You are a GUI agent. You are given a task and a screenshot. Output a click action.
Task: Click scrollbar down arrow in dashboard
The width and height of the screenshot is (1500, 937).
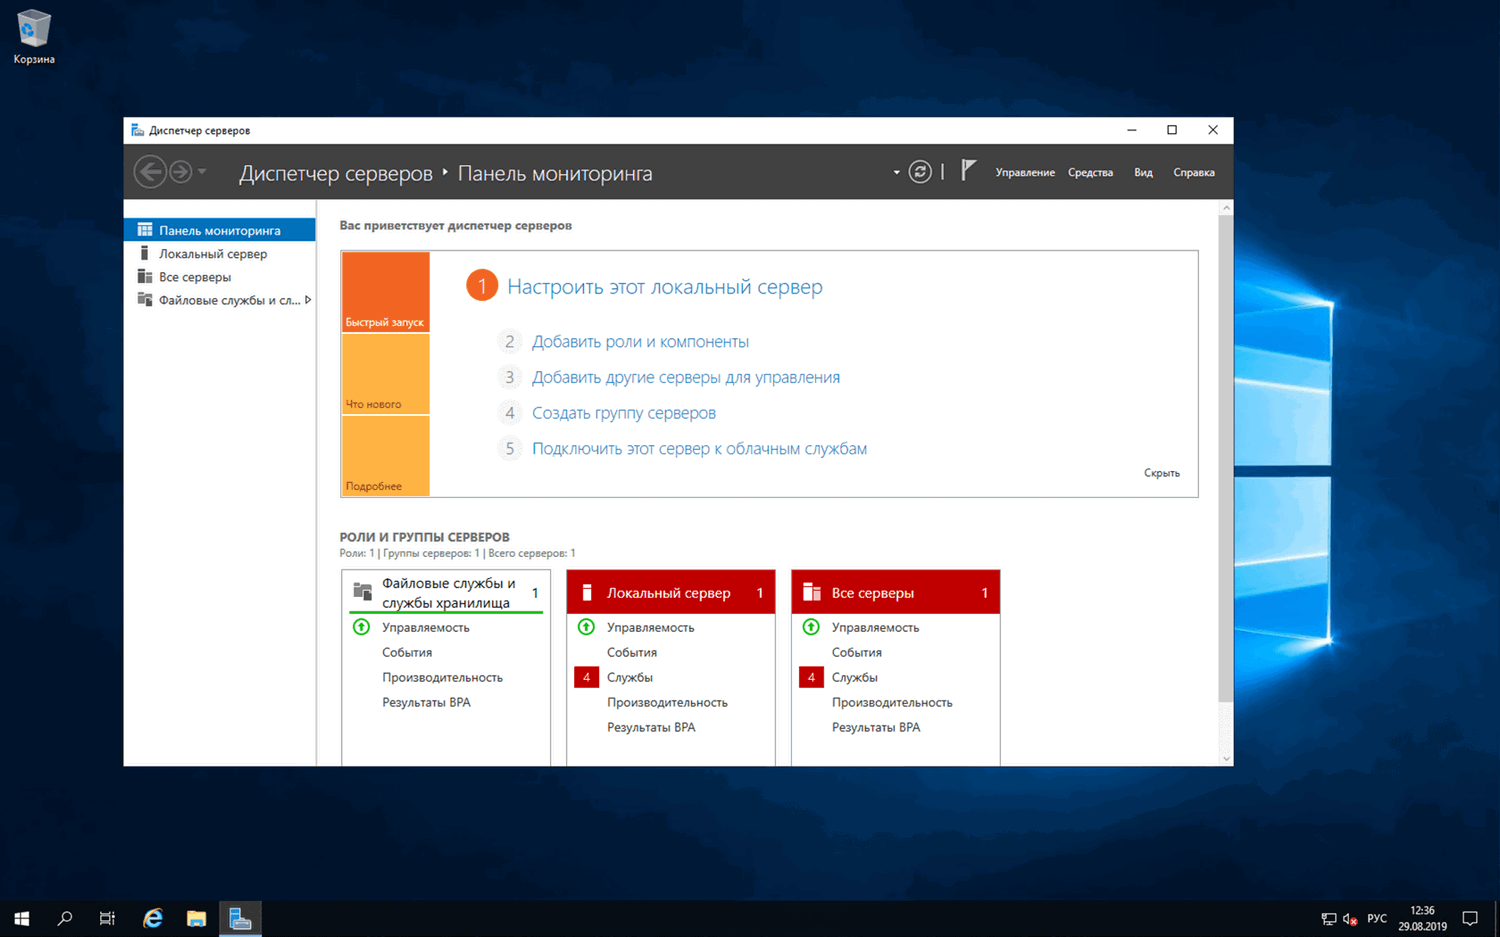click(1226, 759)
